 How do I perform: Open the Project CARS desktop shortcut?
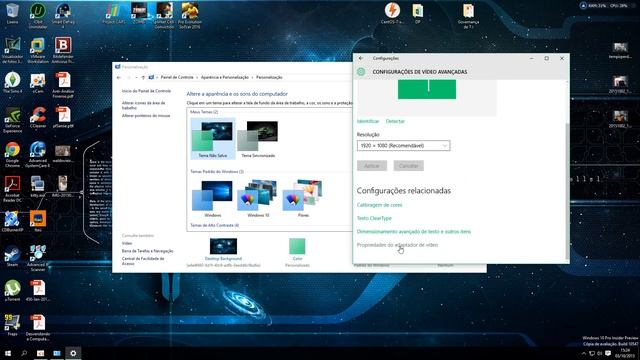pos(114,13)
